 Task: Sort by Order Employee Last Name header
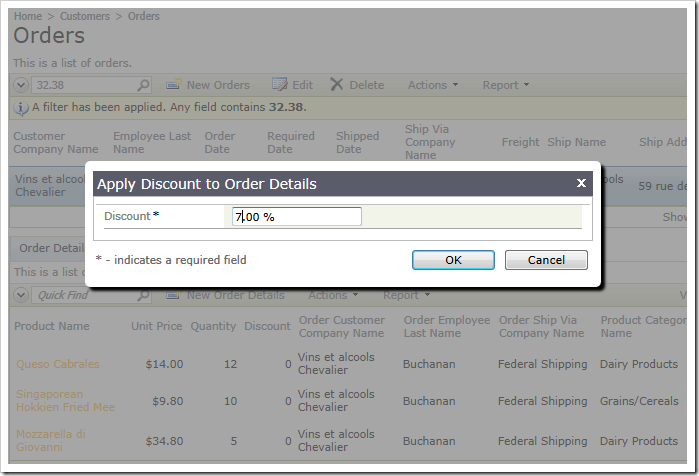coord(447,327)
